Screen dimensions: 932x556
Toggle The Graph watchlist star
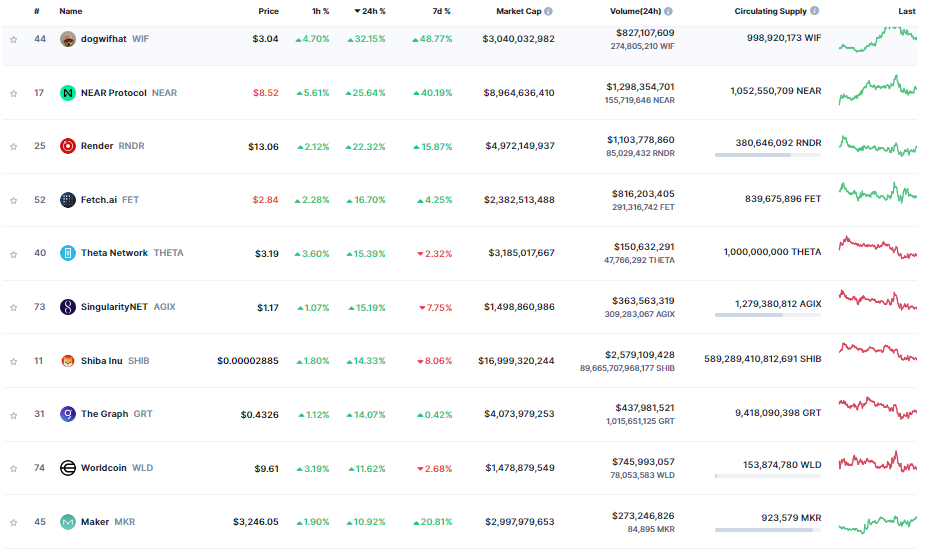click(x=14, y=416)
